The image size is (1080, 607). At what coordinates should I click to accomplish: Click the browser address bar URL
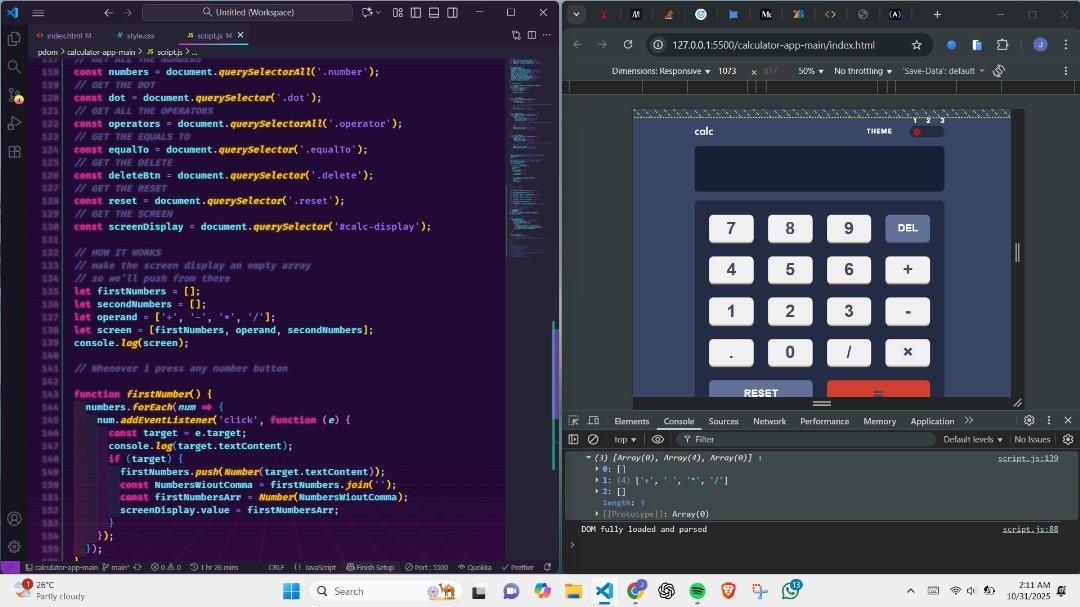773,45
